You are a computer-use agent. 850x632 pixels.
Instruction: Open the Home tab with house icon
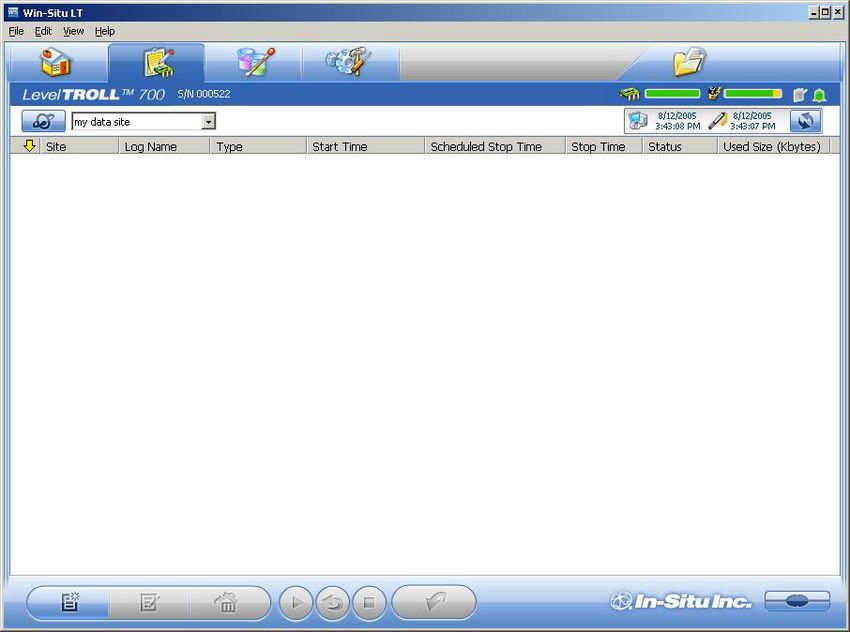click(56, 62)
